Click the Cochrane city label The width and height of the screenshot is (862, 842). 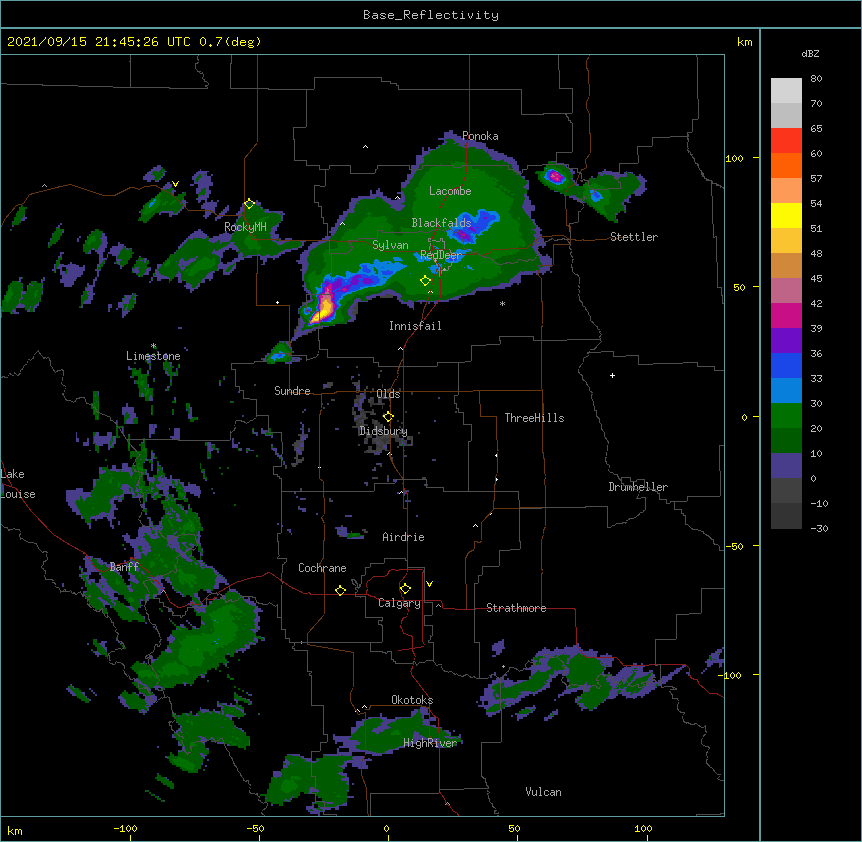pos(322,568)
